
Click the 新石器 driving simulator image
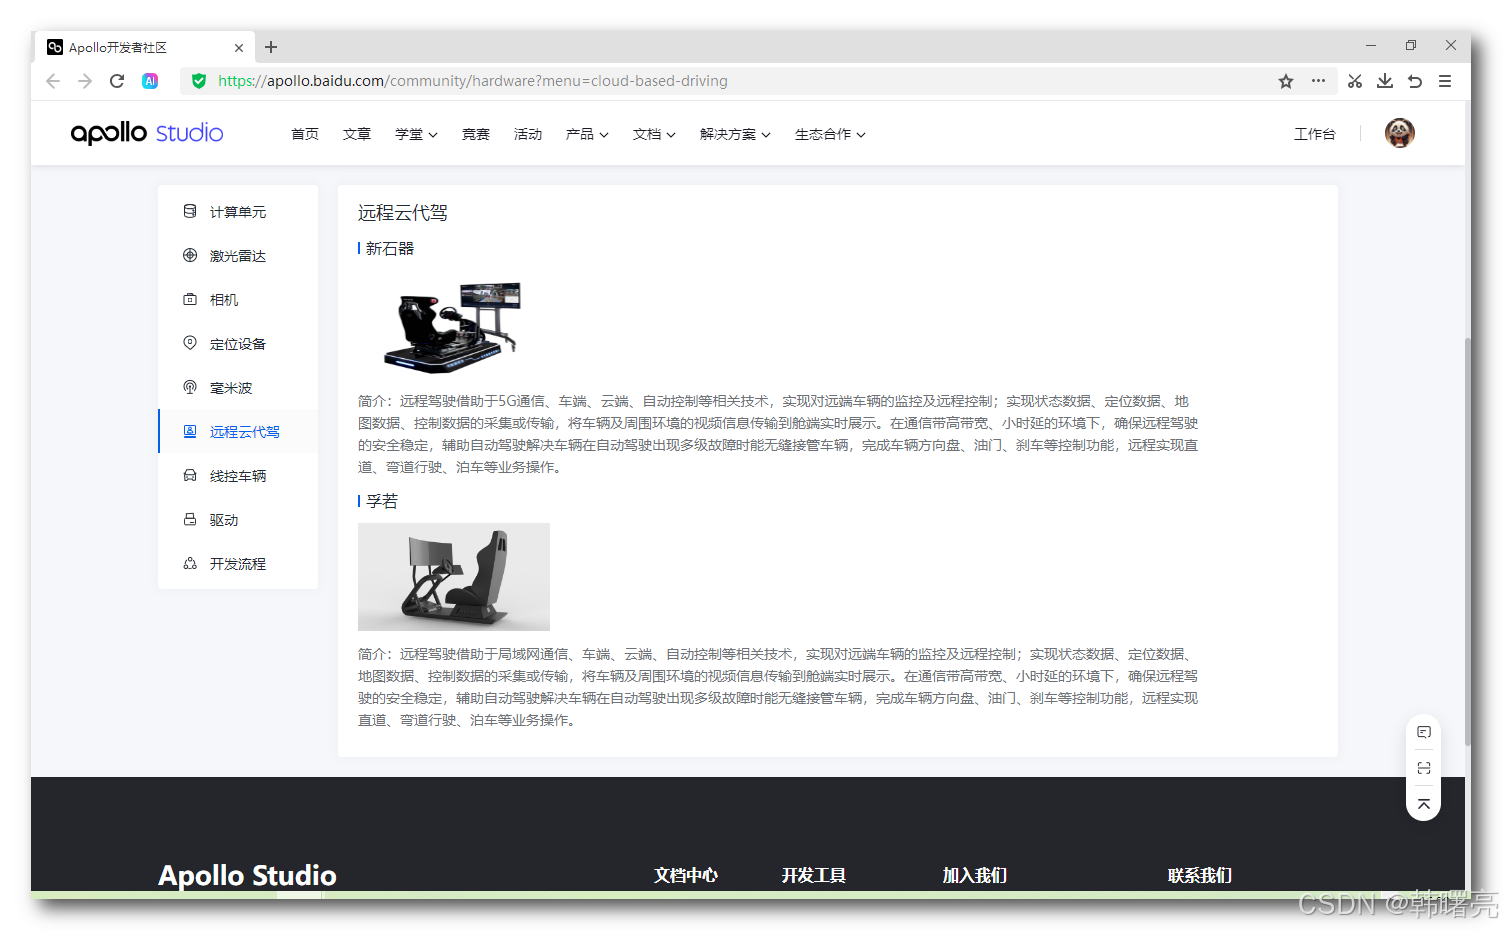pos(453,326)
